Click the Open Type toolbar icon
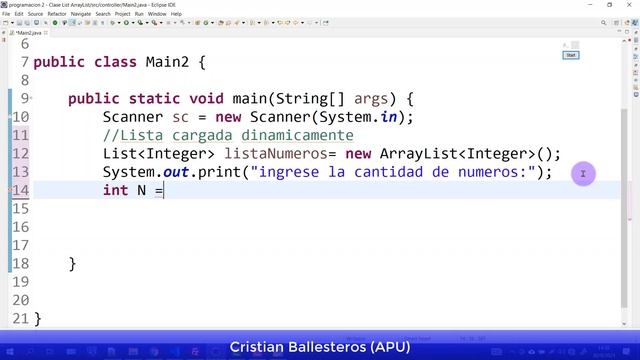 (x=220, y=23)
